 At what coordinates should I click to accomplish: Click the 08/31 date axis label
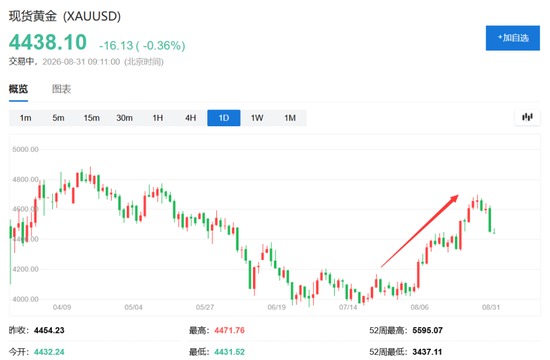tap(491, 307)
